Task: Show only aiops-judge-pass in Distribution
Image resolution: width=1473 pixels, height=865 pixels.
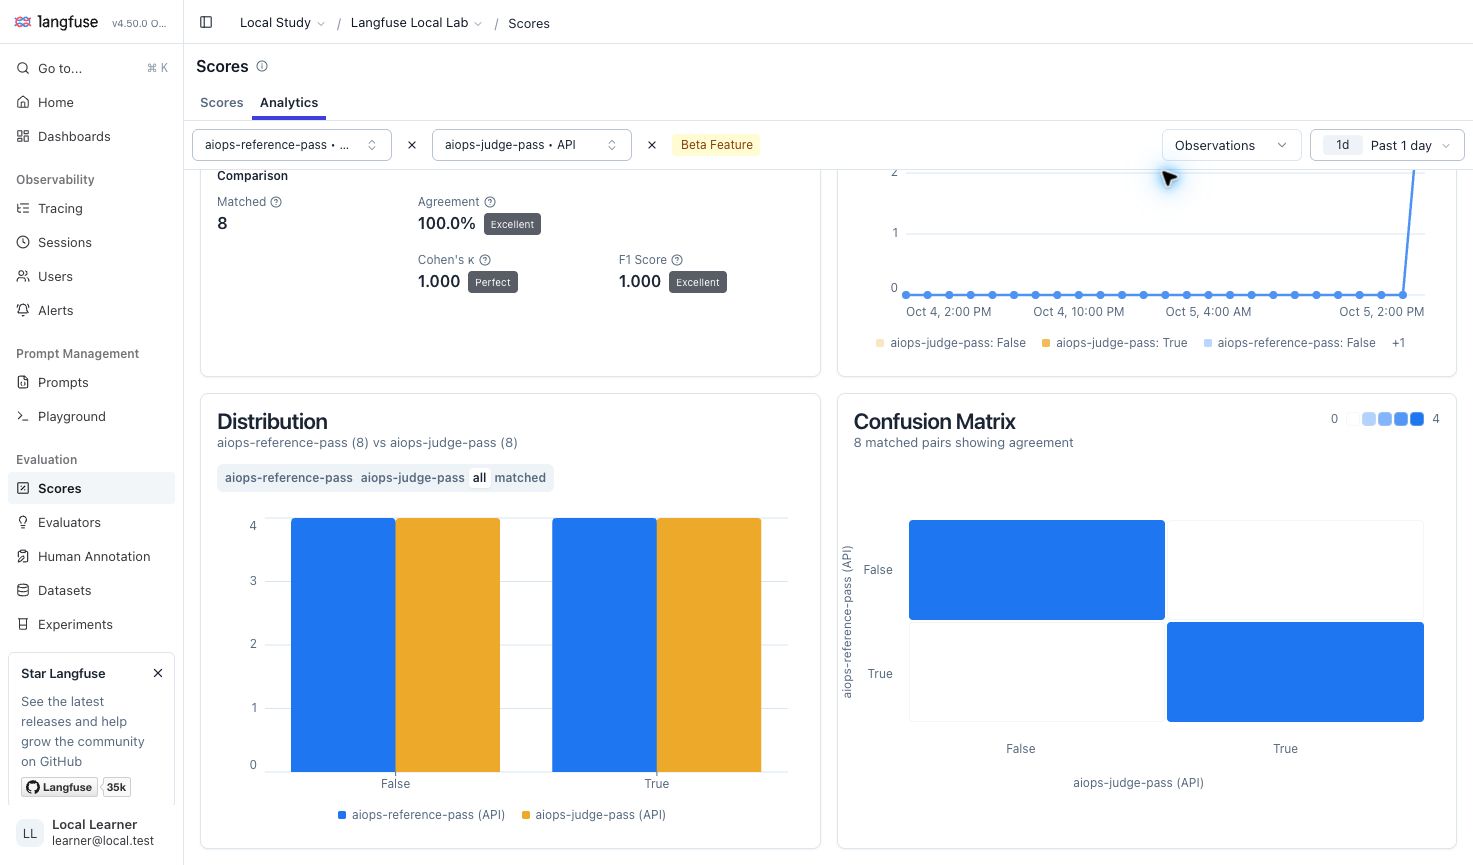Action: coord(413,478)
